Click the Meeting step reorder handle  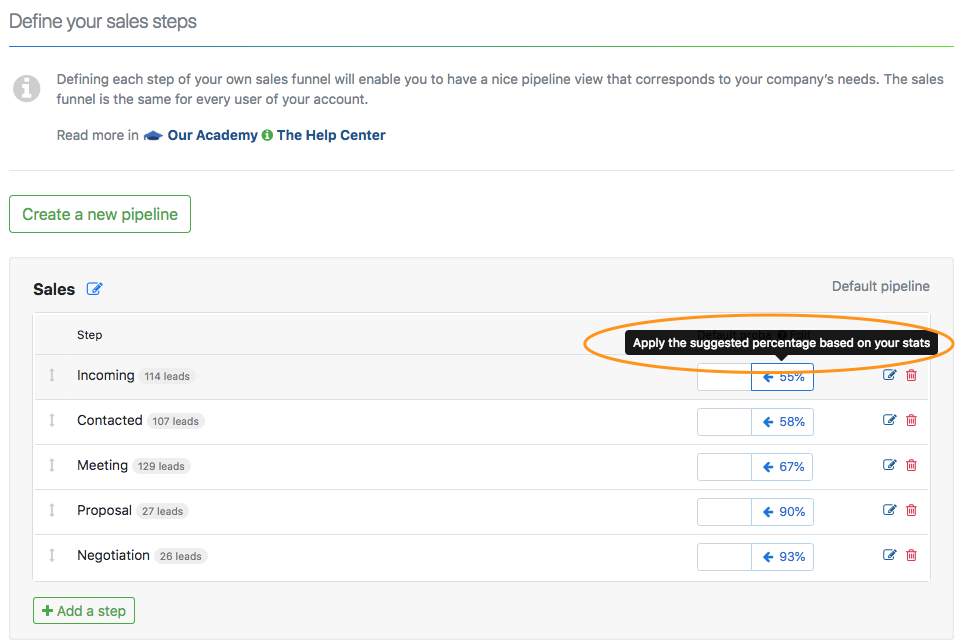coord(52,466)
